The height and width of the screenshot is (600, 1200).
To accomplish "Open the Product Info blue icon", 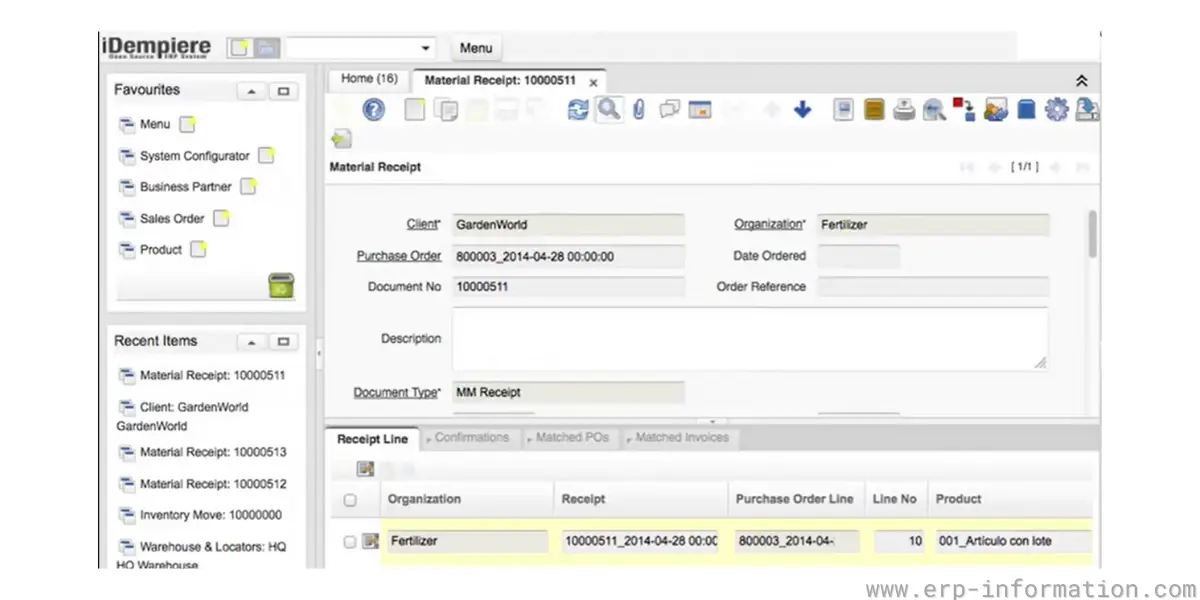I will 1026,110.
